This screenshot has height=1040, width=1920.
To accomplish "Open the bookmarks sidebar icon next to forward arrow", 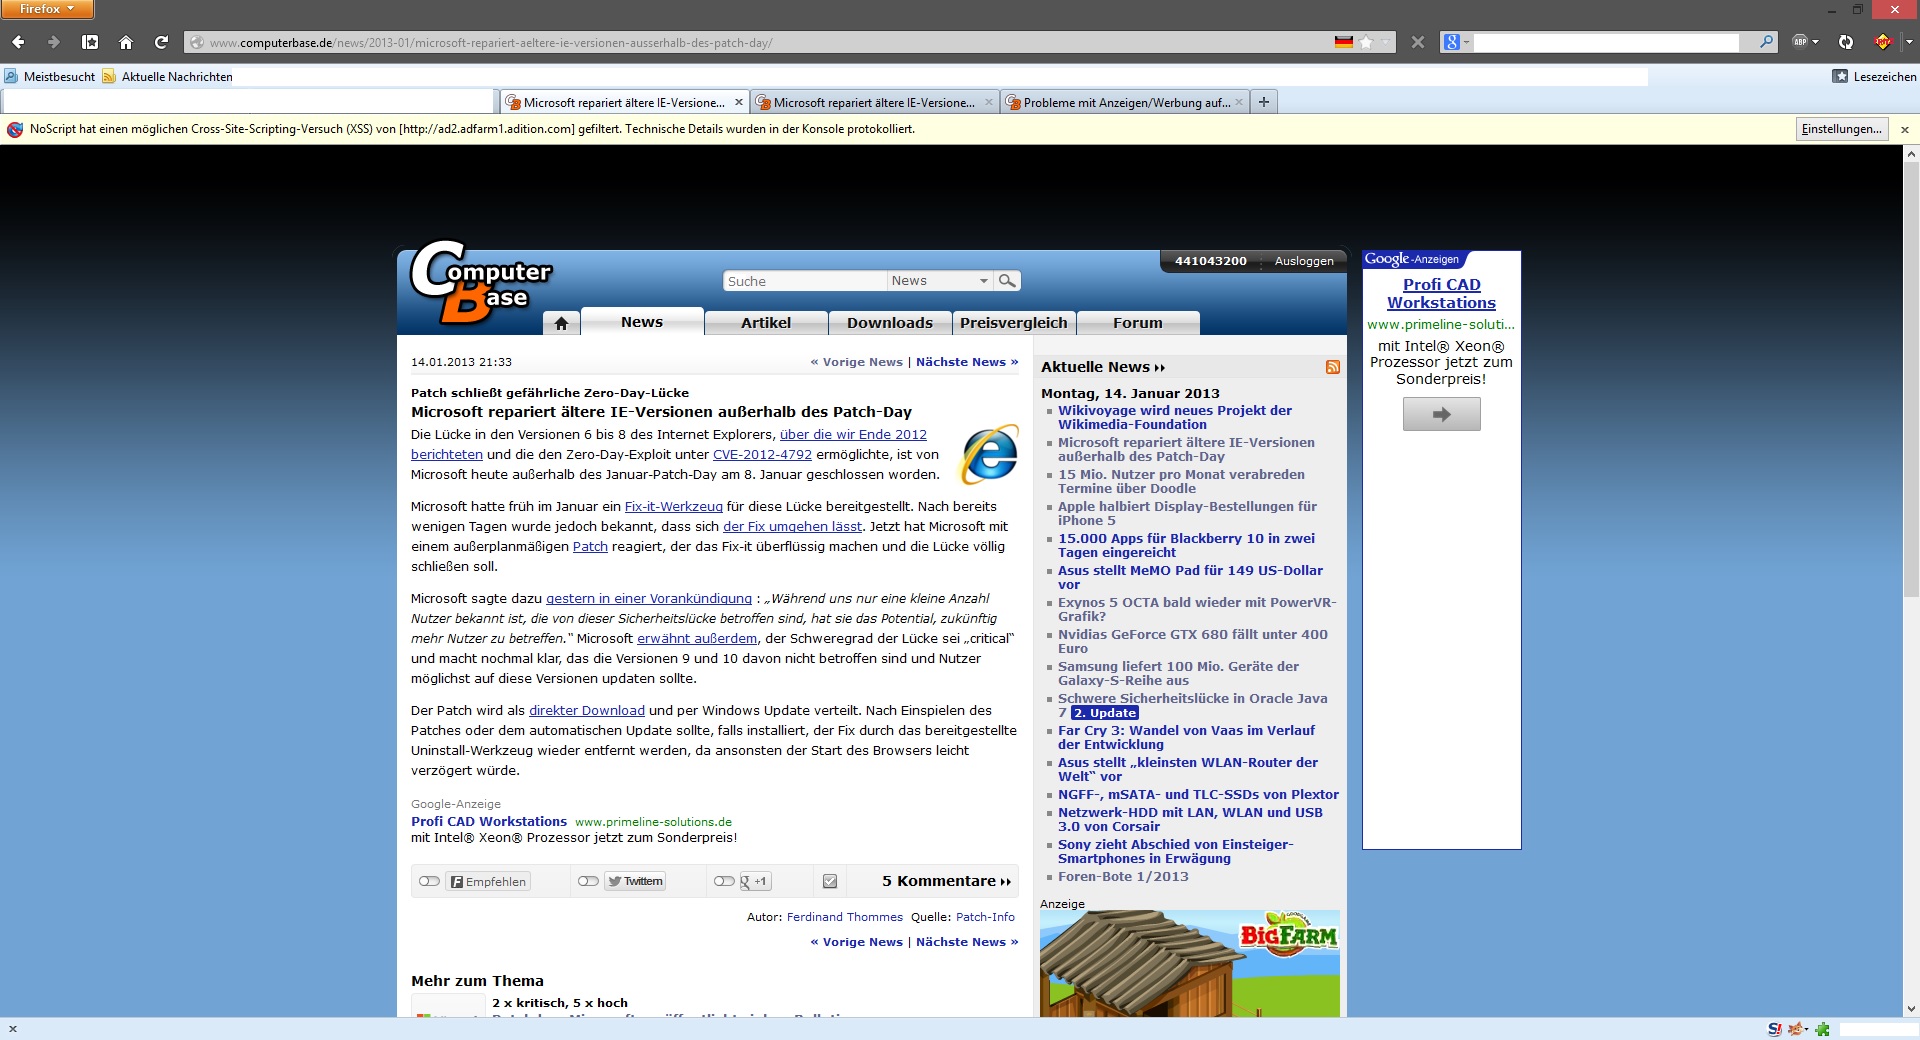I will 90,42.
